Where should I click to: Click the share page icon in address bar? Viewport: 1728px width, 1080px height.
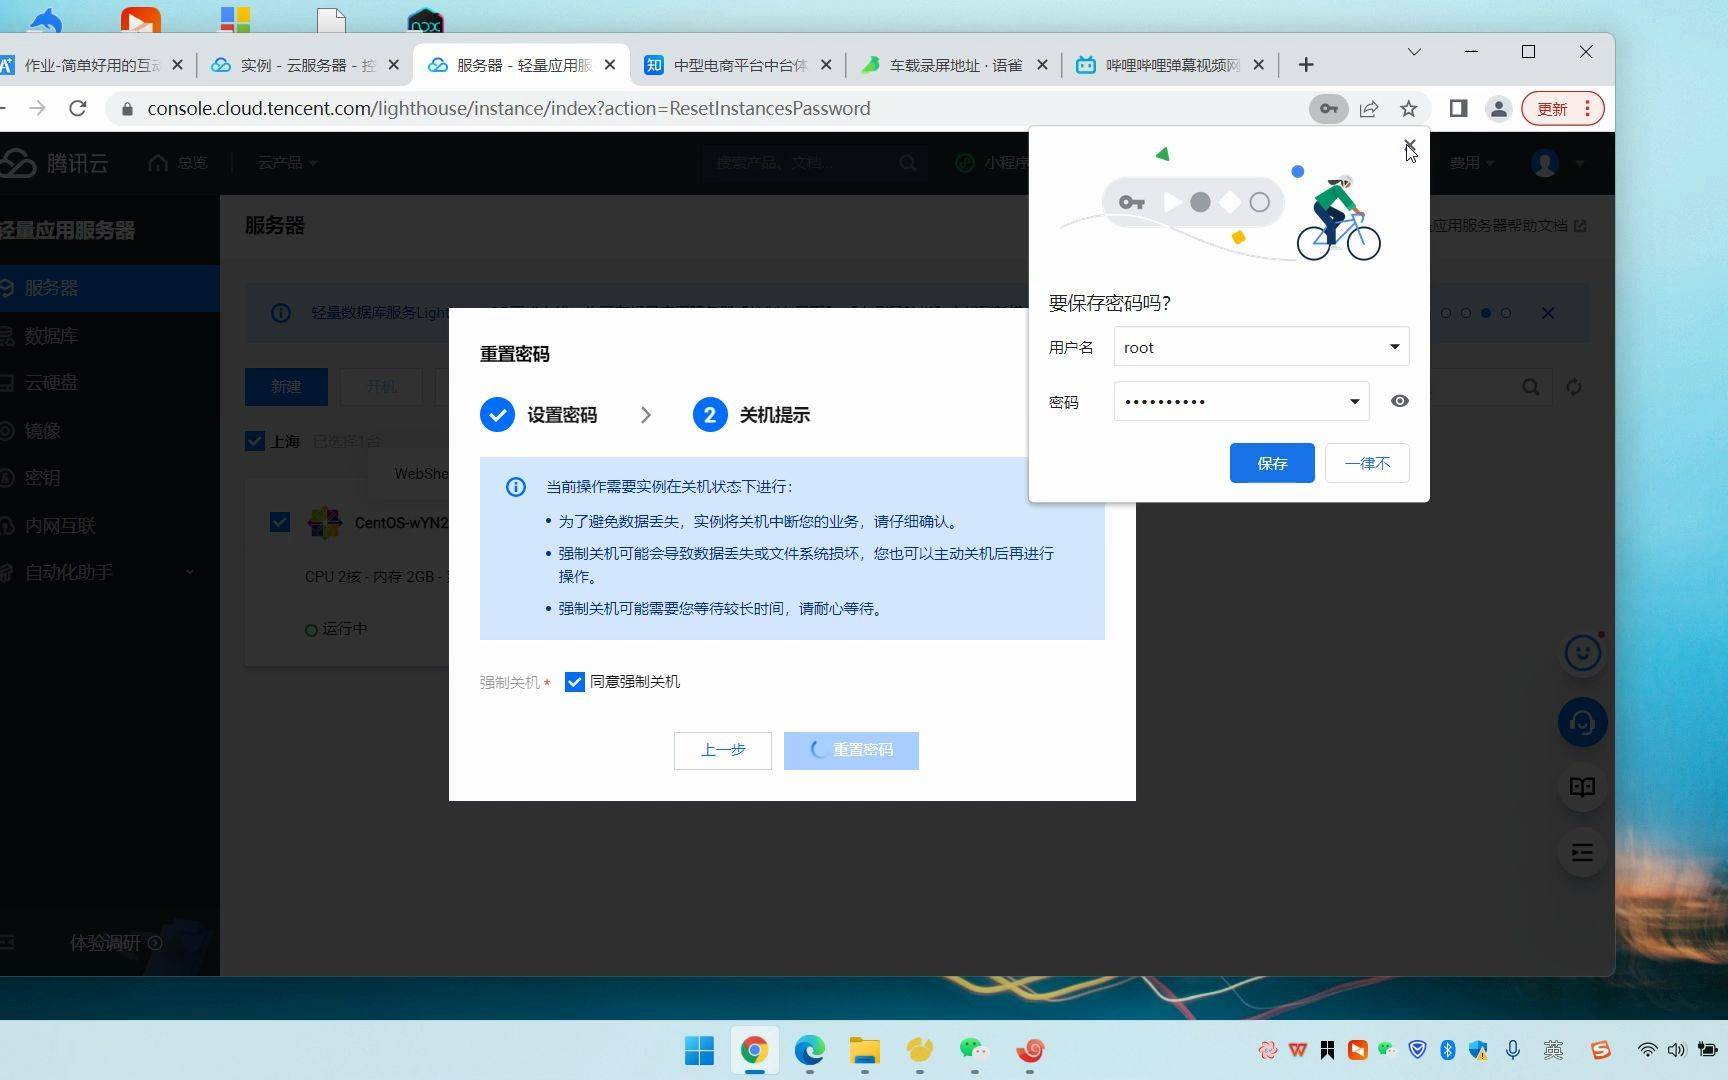pos(1369,109)
